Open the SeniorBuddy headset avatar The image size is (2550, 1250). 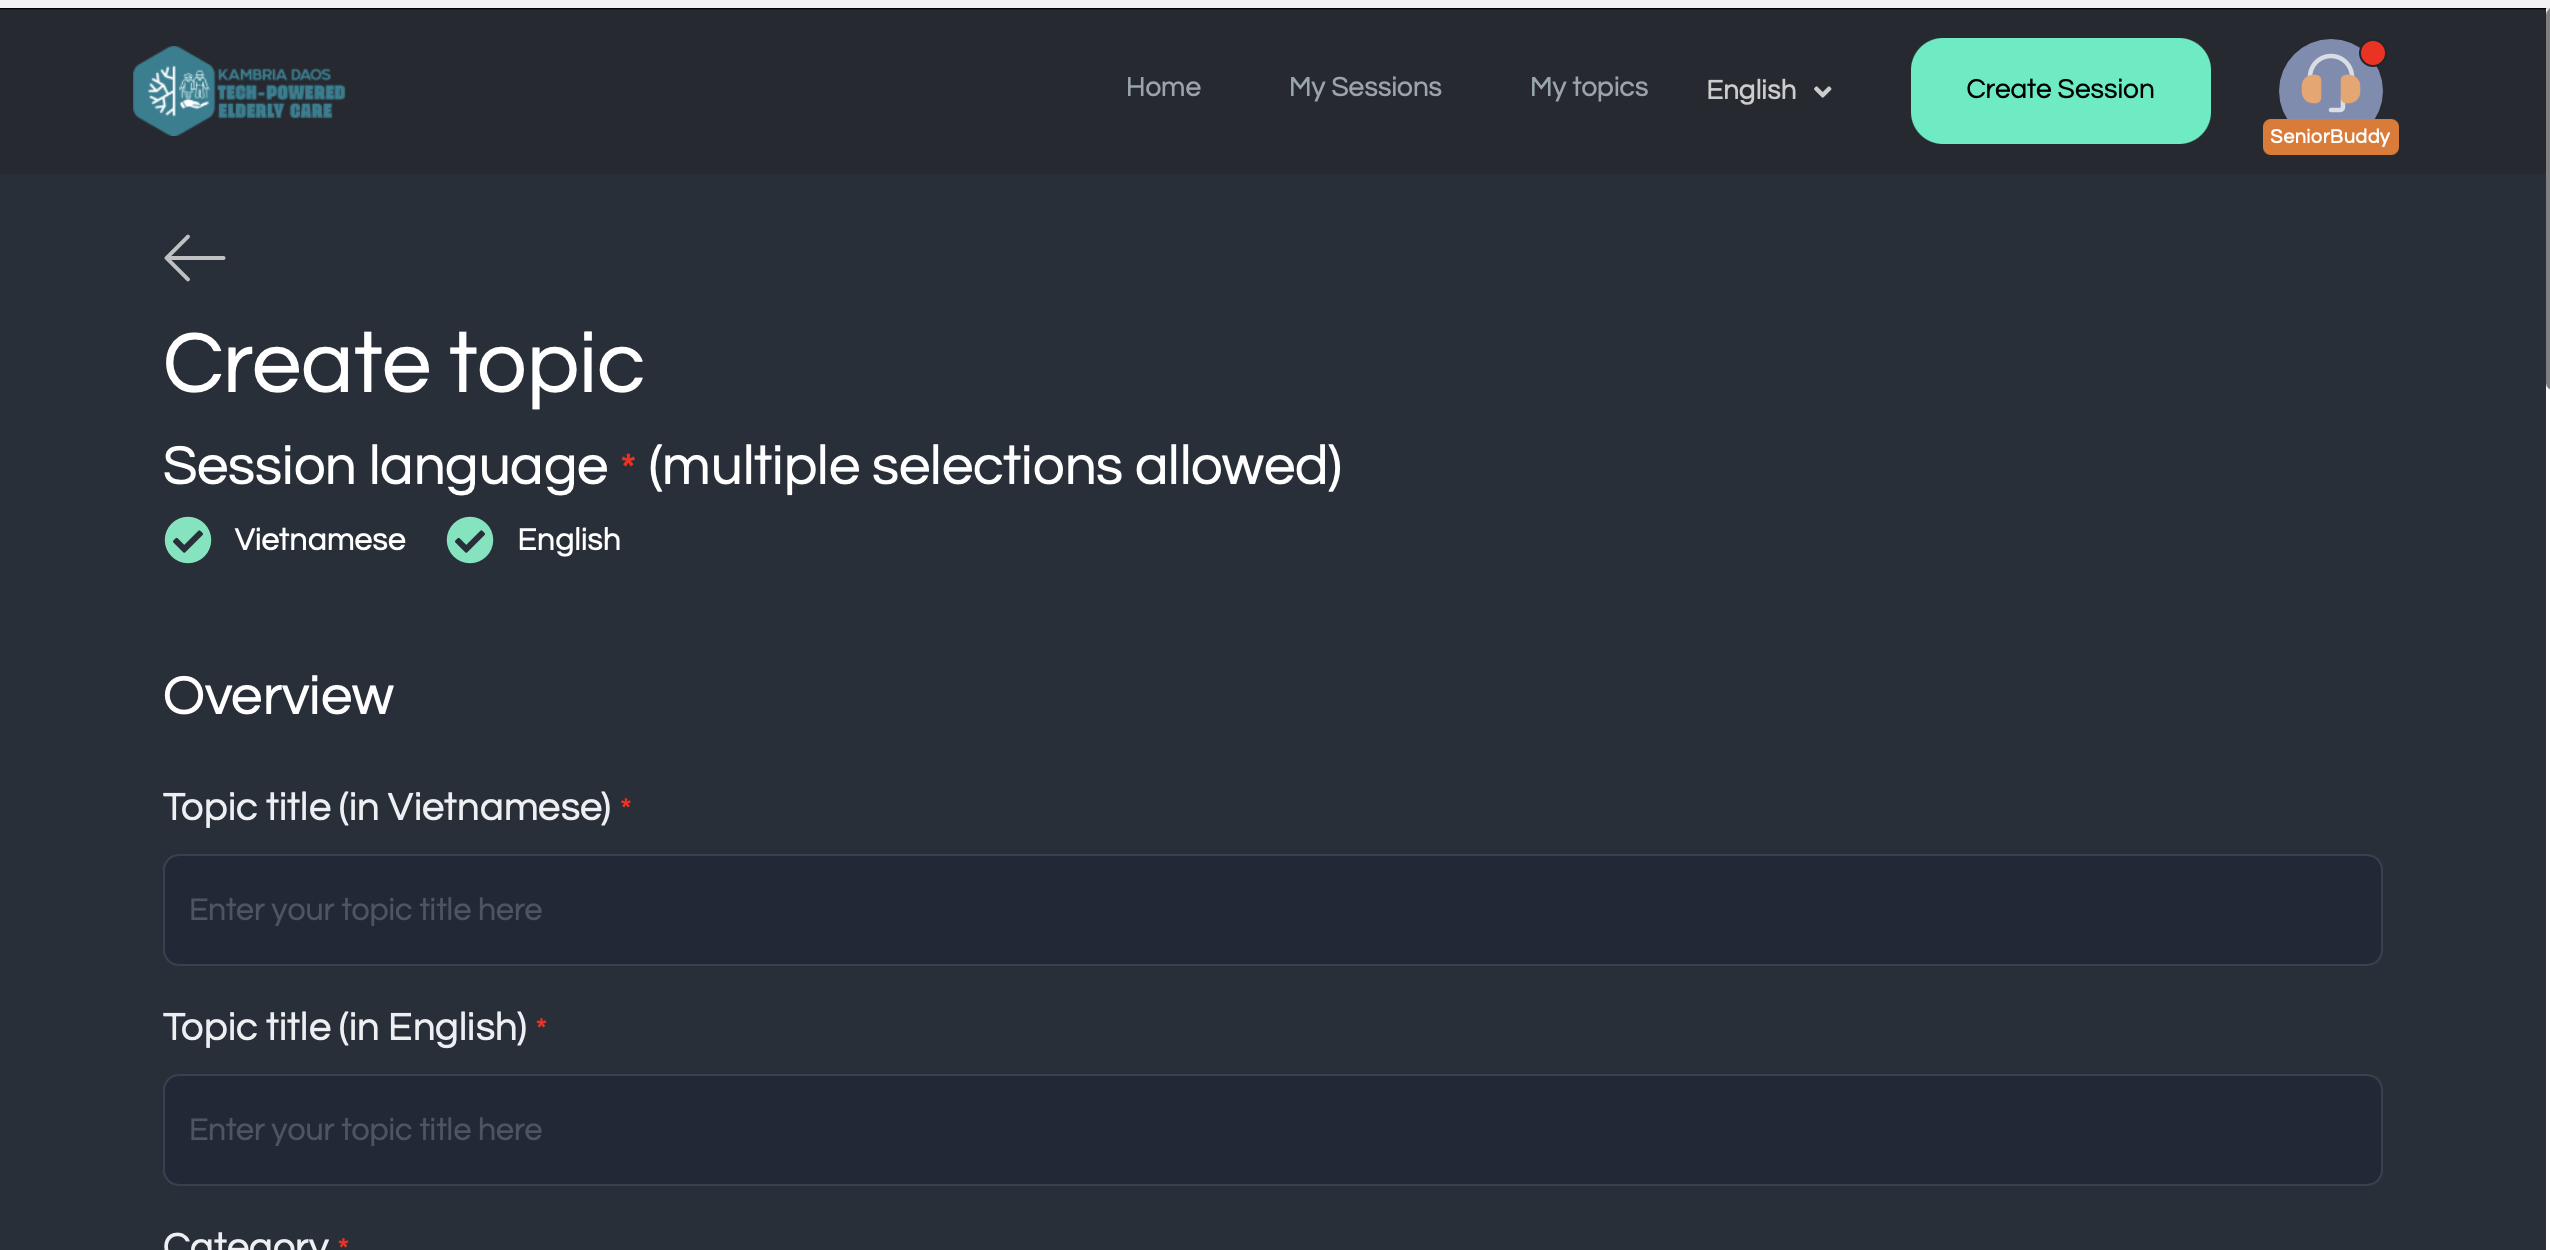(x=2330, y=88)
